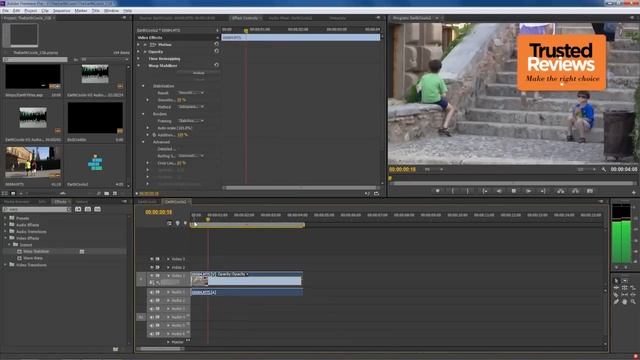Select the Selection arrow tool
Image resolution: width=640 pixels, height=360 pixels.
616,281
